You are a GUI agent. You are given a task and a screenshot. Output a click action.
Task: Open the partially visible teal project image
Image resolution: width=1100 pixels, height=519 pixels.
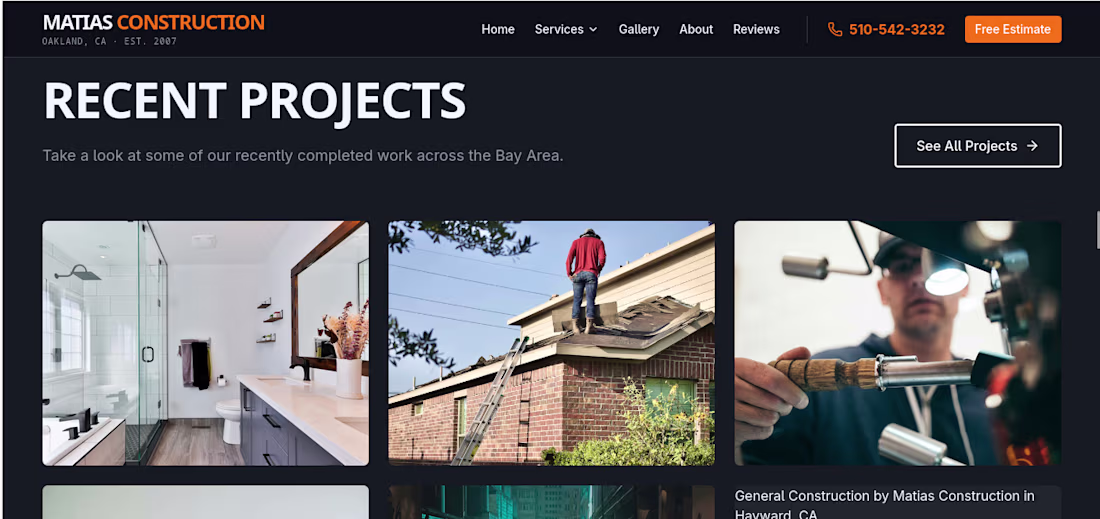pos(551,502)
